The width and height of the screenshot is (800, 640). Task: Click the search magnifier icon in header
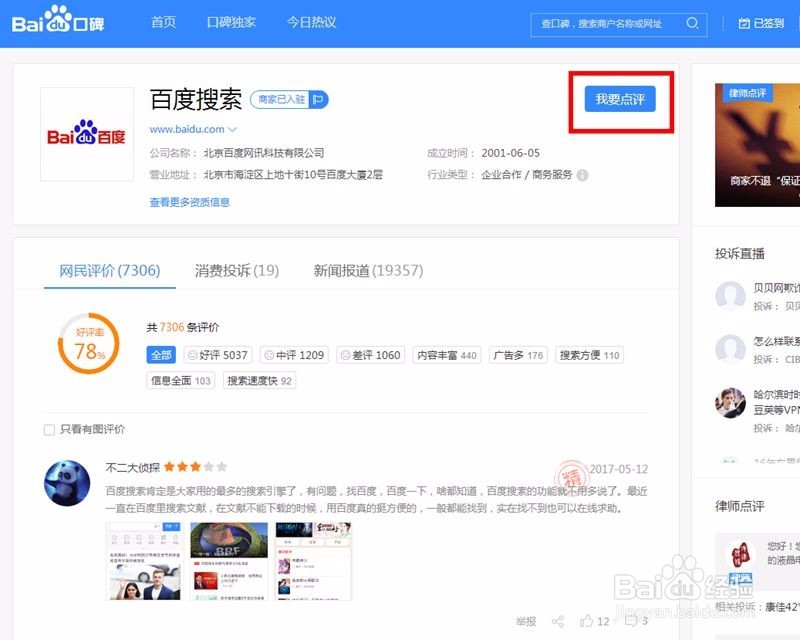click(692, 23)
